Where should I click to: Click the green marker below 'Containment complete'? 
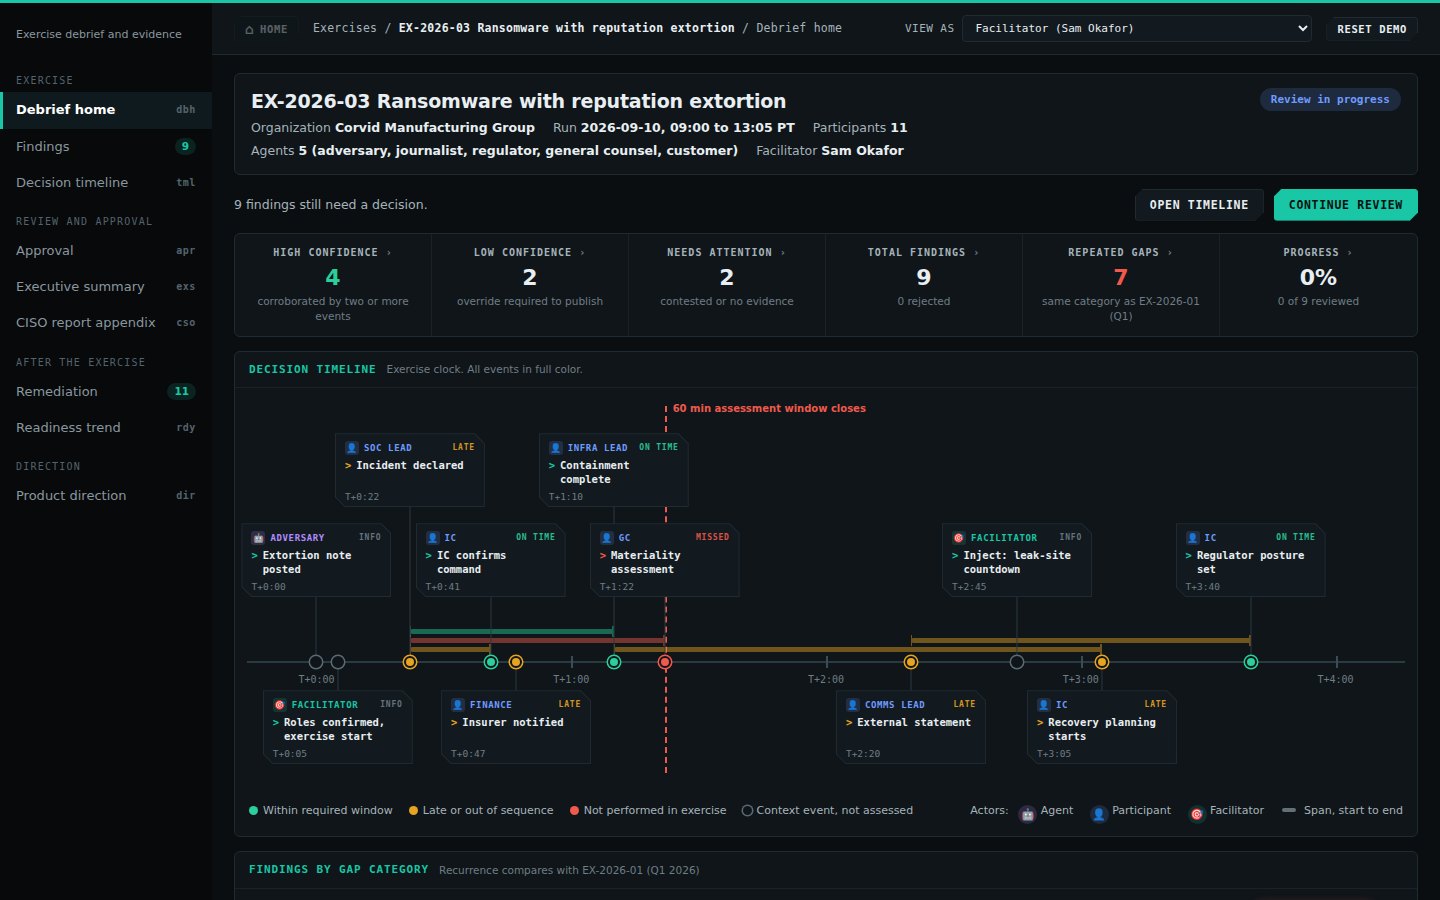point(614,662)
